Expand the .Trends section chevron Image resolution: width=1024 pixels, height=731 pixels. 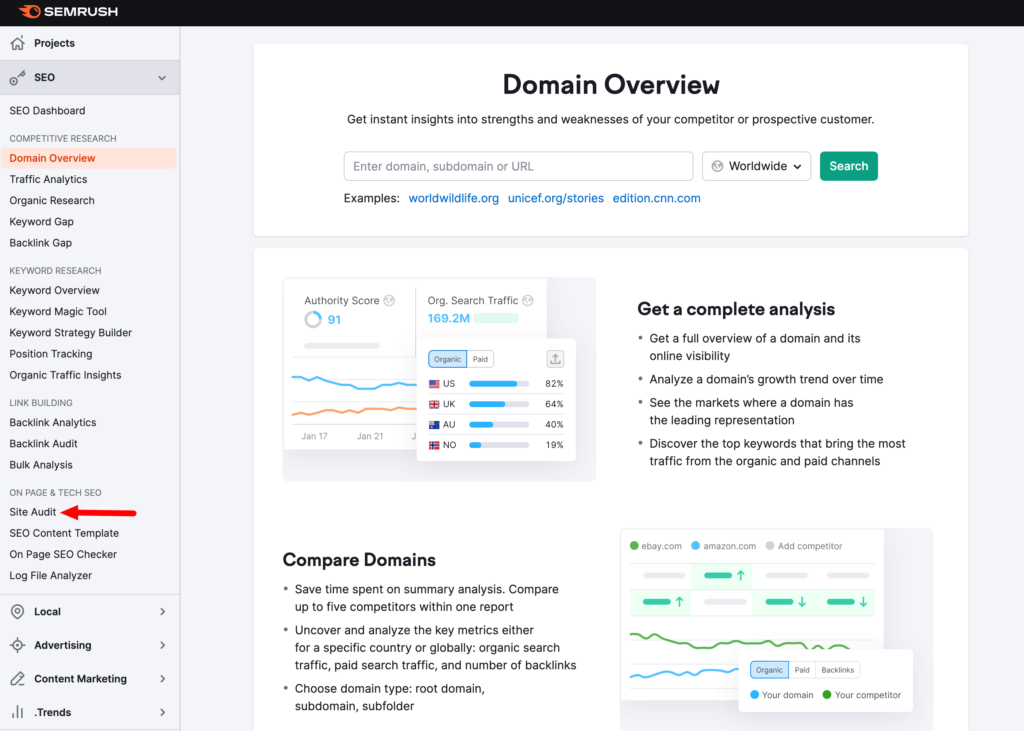coord(163,712)
